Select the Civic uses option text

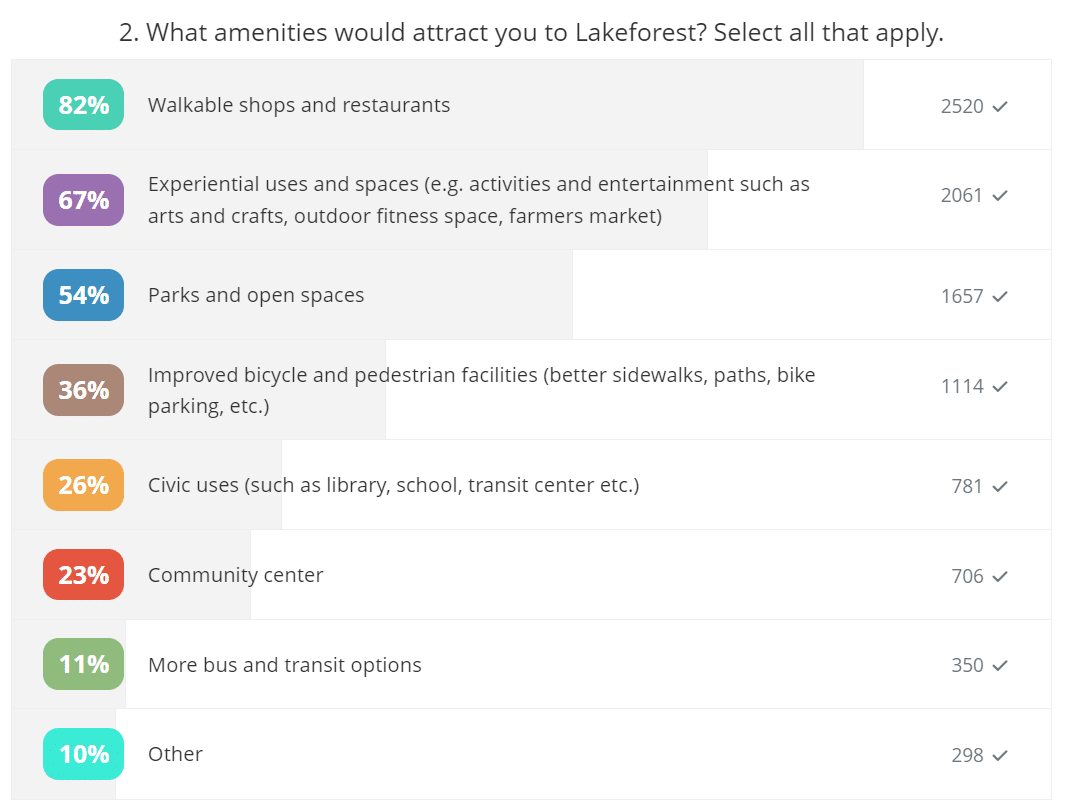(393, 485)
